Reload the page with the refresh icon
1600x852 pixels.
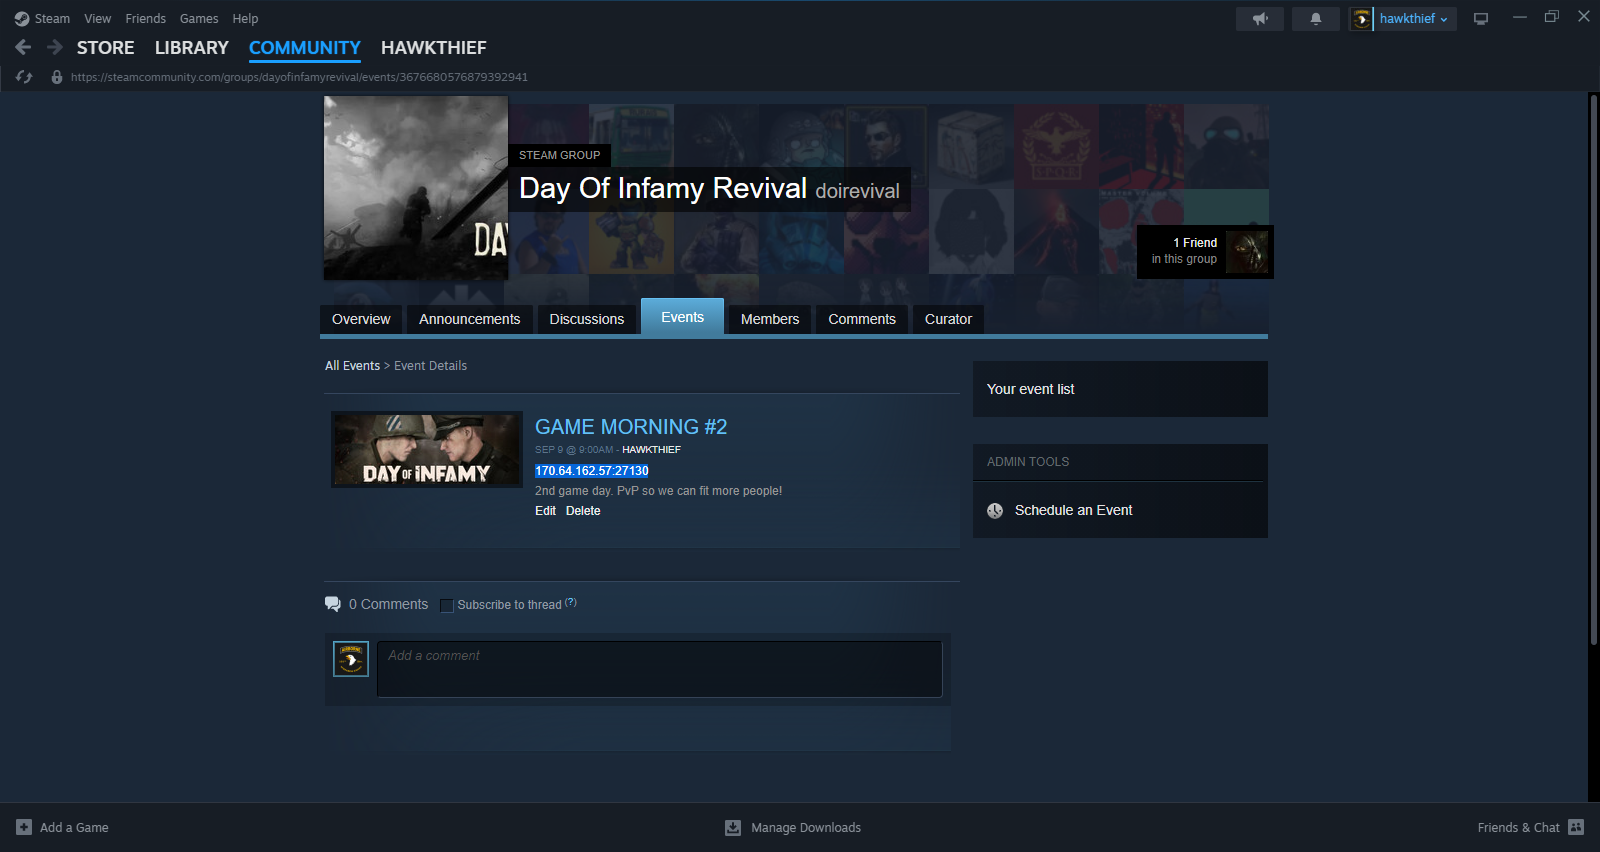click(24, 77)
